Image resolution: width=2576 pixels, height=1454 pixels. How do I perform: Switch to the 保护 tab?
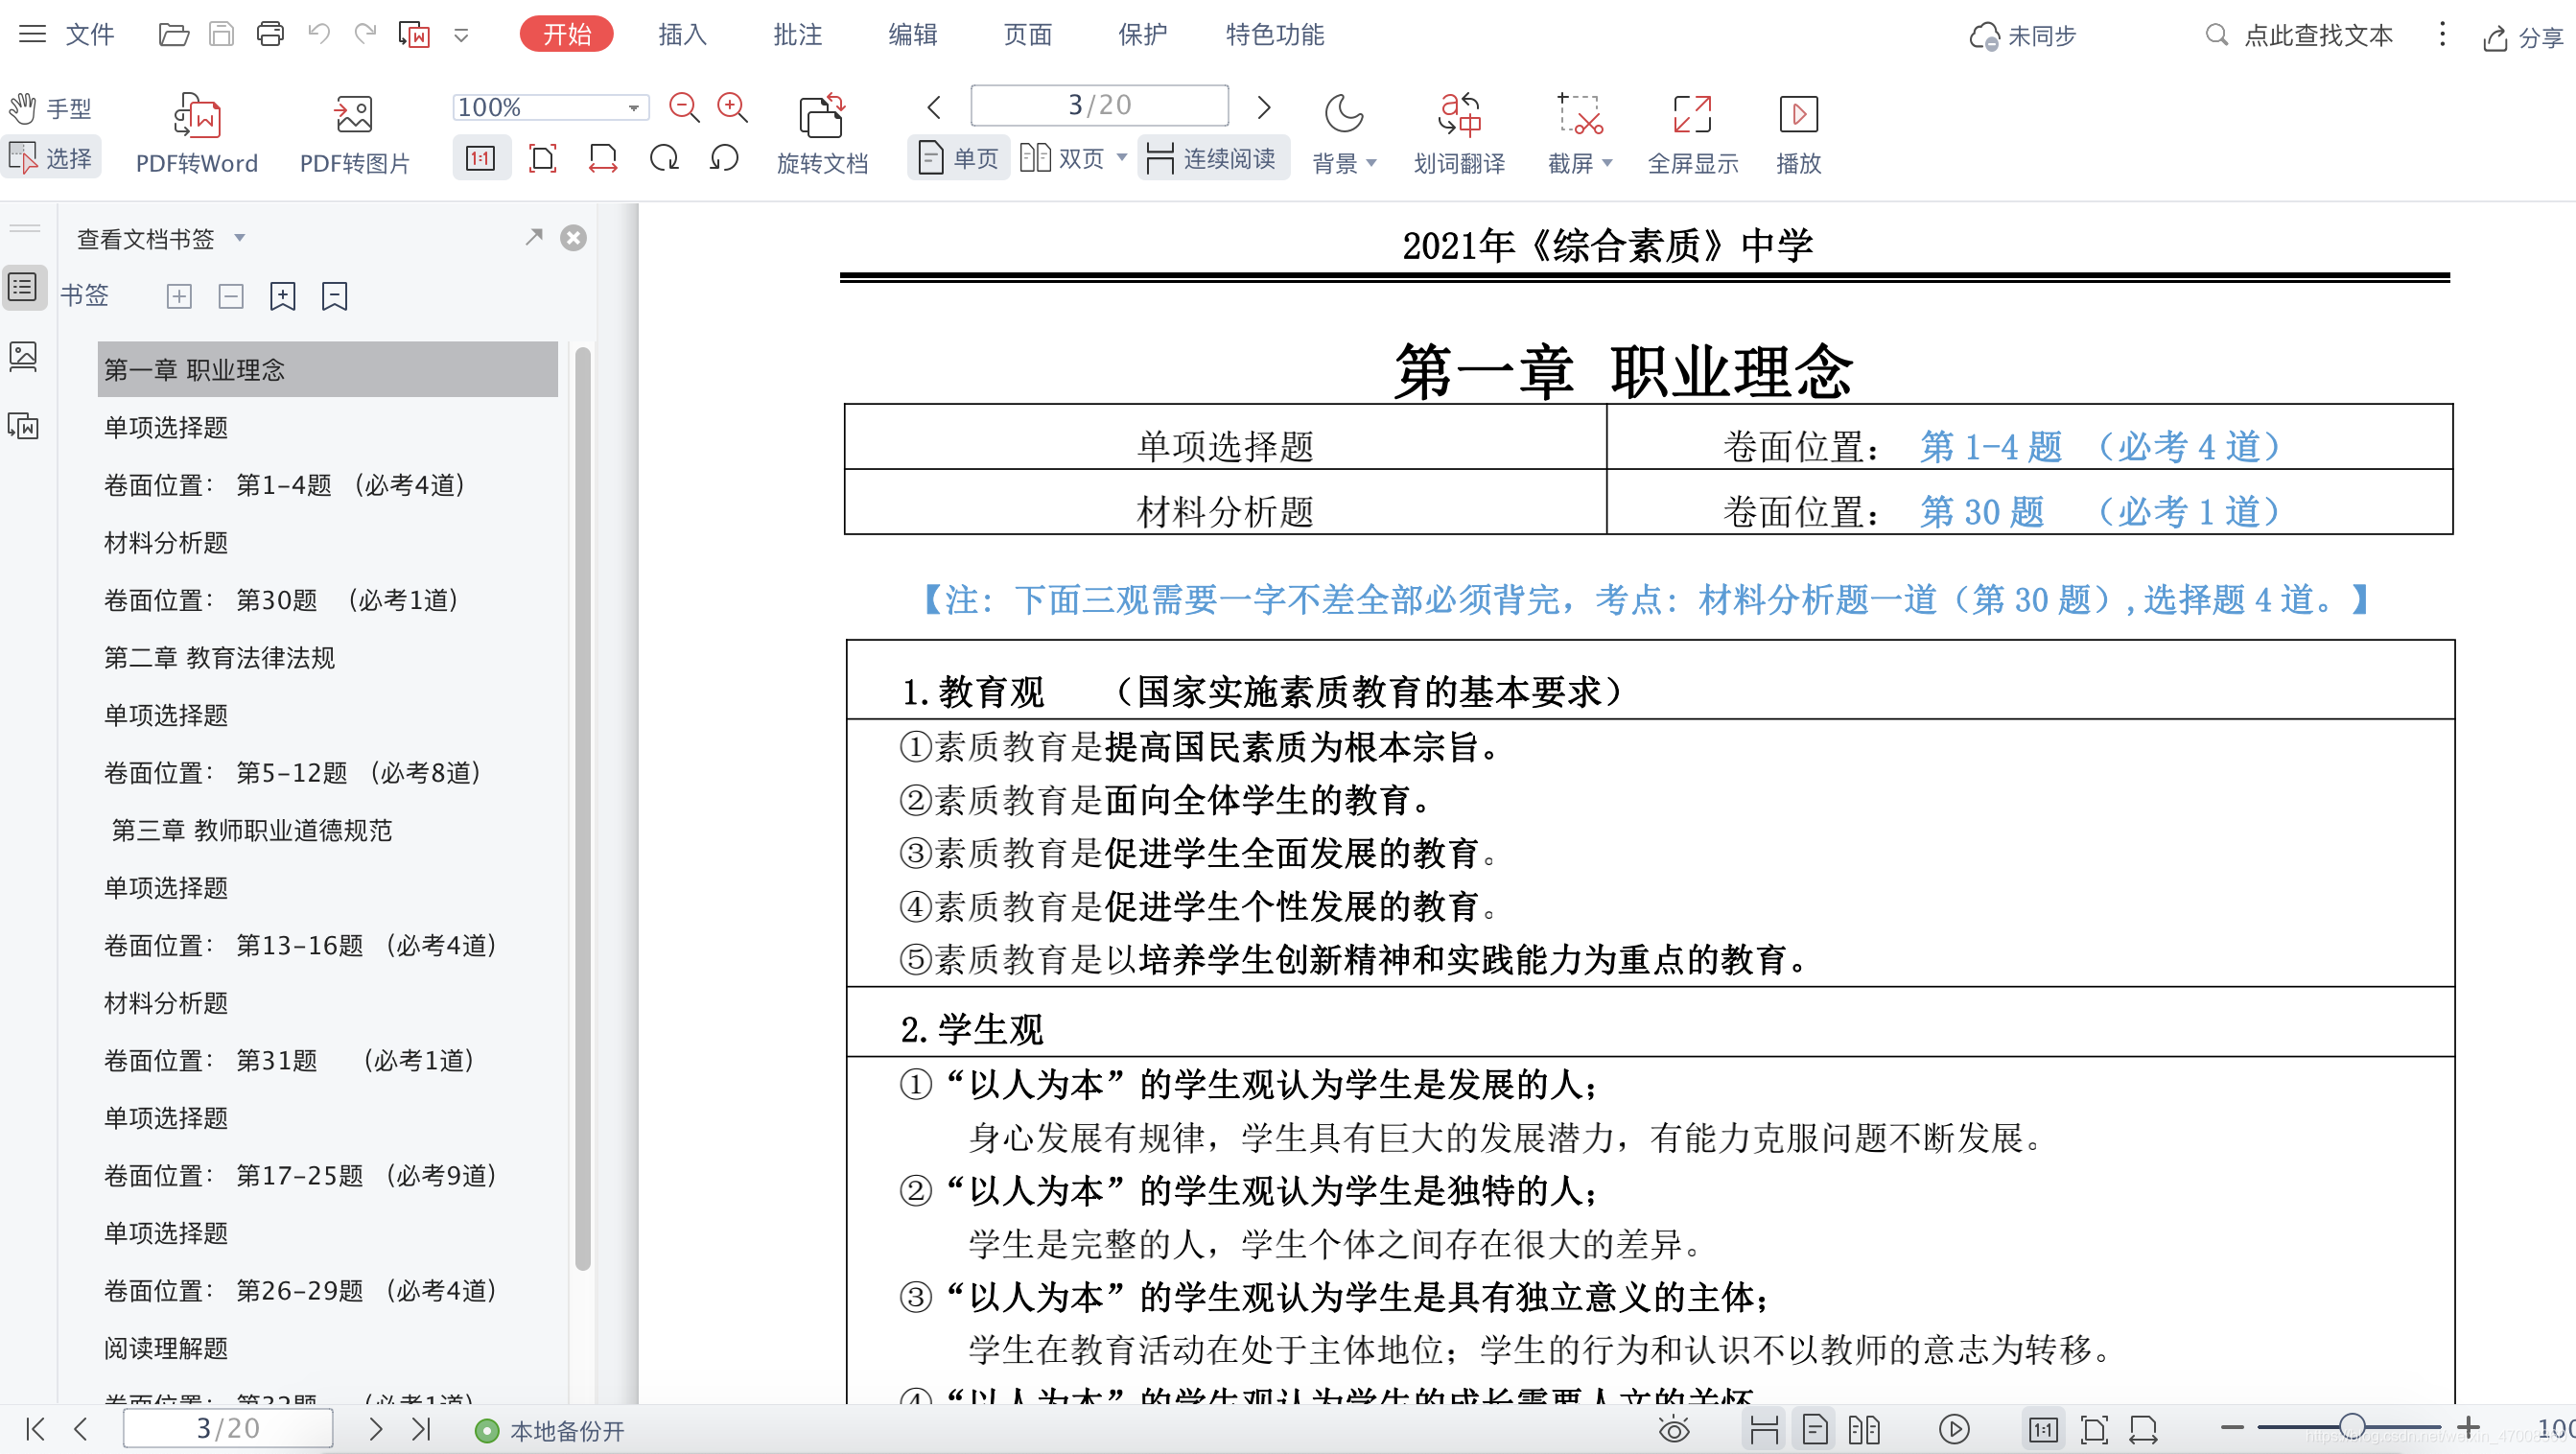pyautogui.click(x=1142, y=35)
